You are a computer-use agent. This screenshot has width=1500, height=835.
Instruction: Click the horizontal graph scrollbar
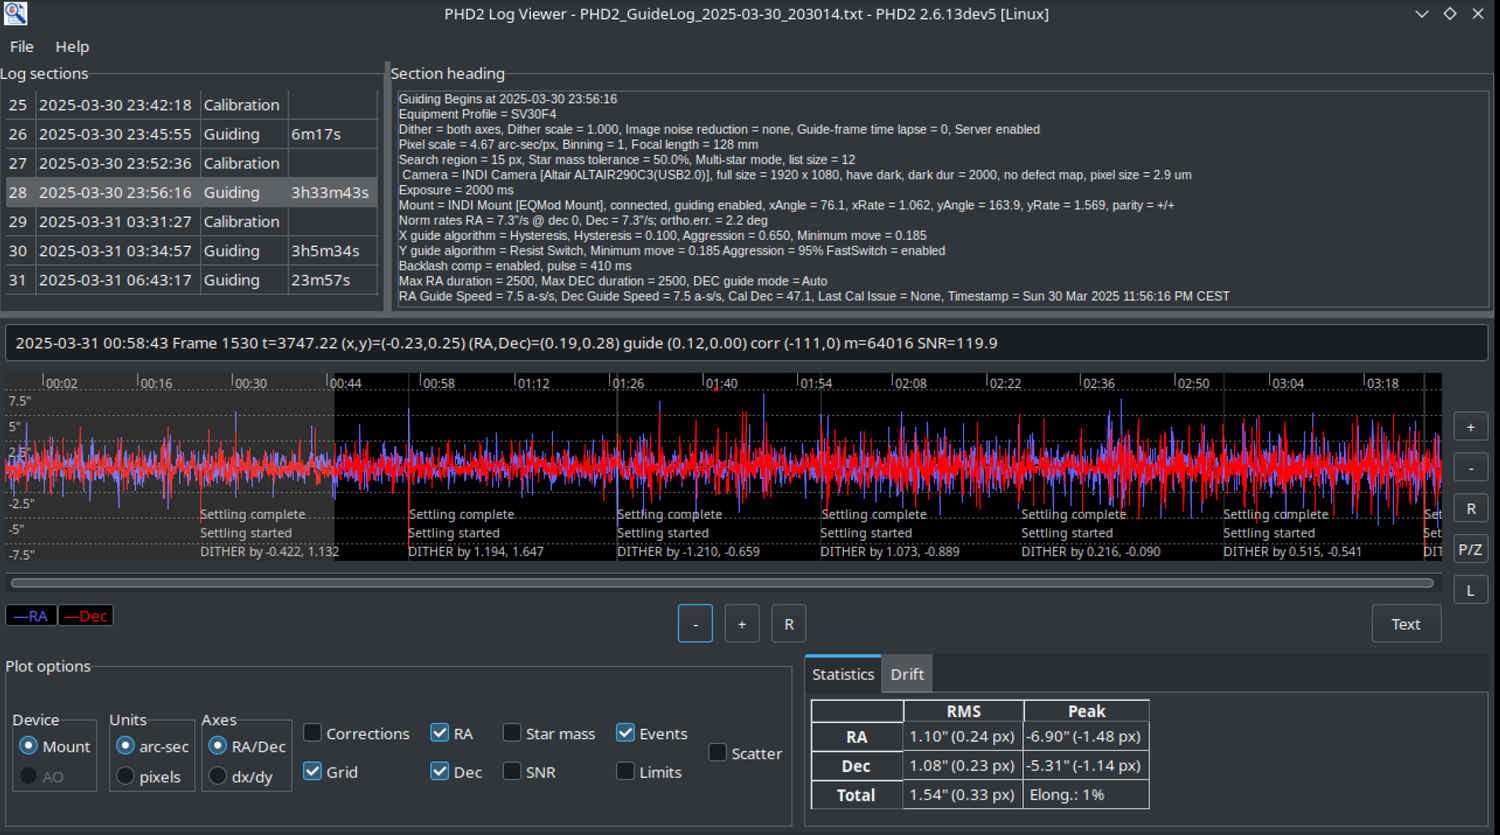click(720, 583)
